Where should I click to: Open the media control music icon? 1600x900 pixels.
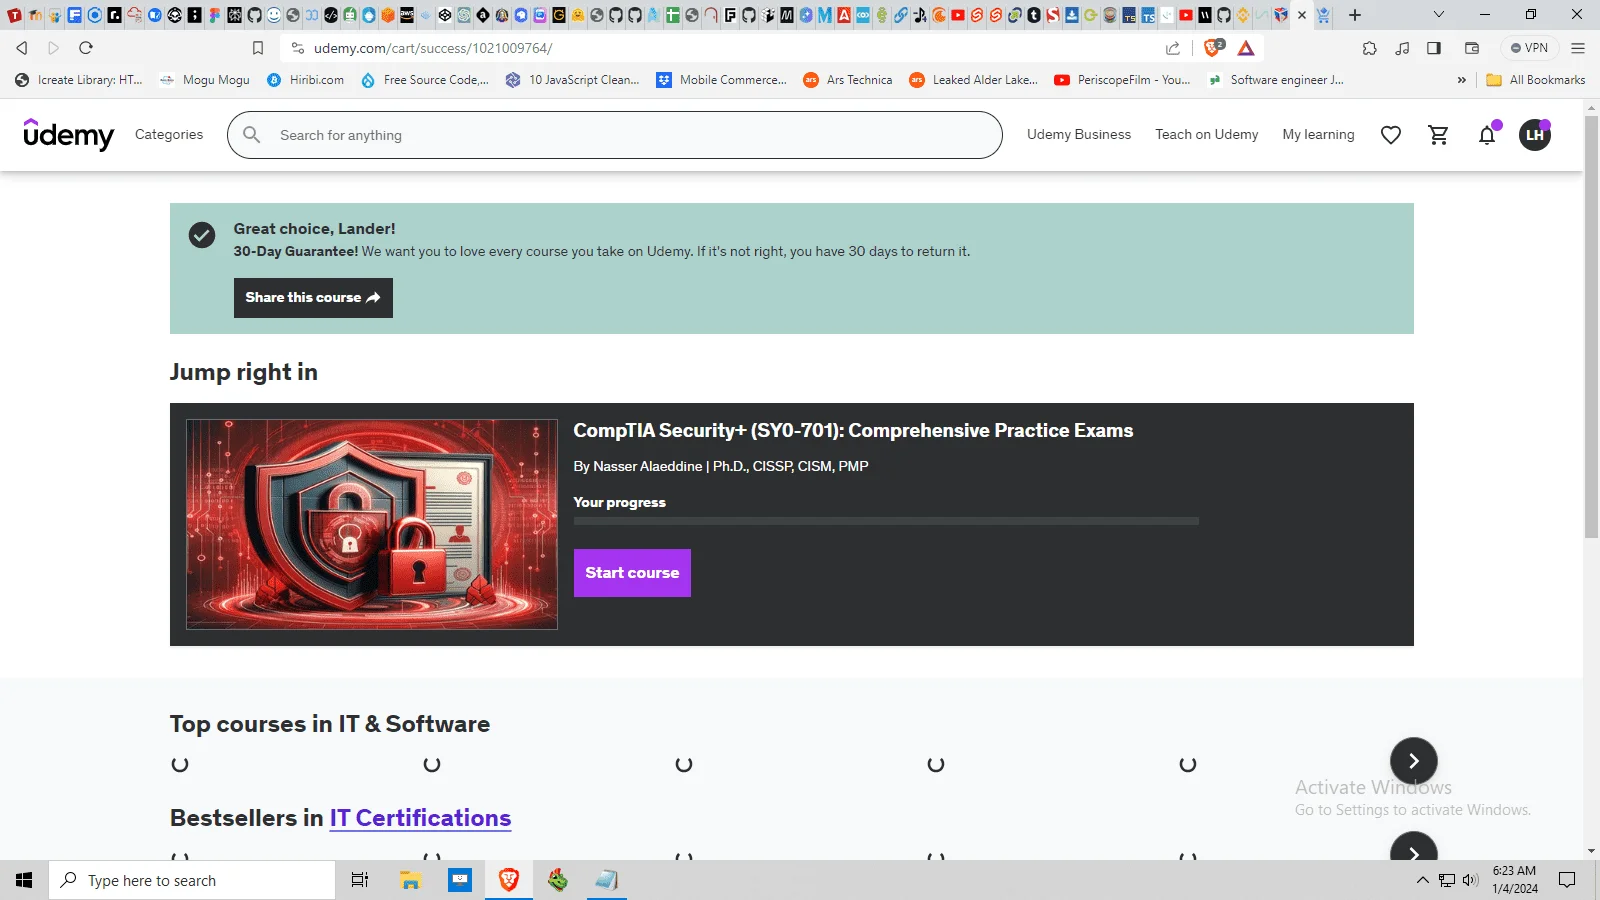pyautogui.click(x=1402, y=48)
